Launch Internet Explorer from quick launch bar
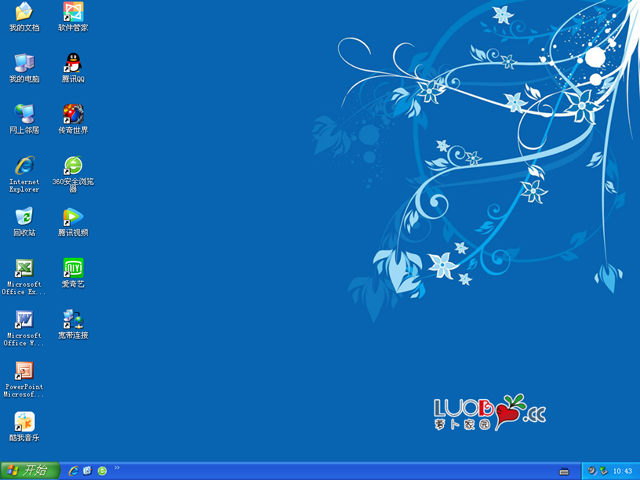This screenshot has height=480, width=640. point(73,471)
